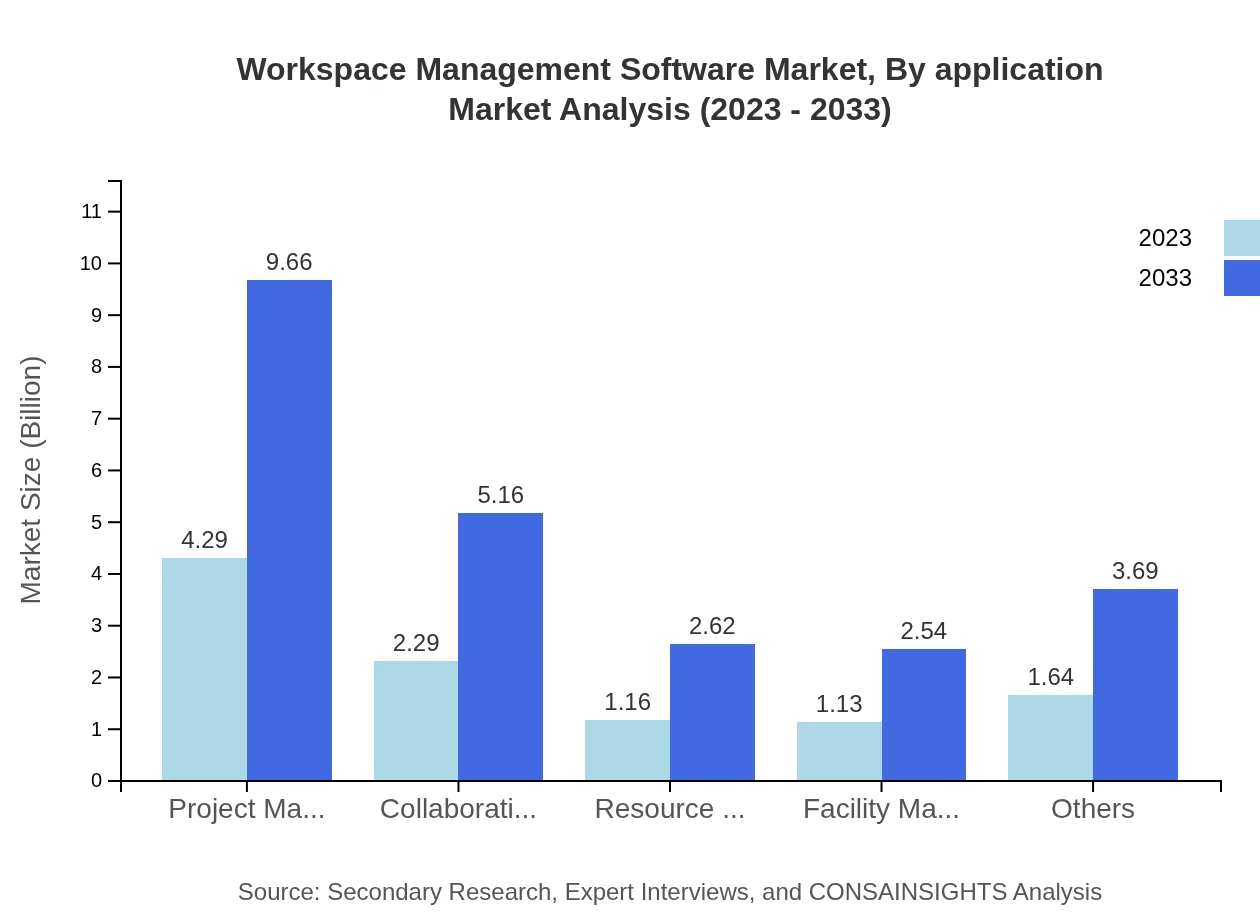Select the 4.29 bar for Project Management
The width and height of the screenshot is (1260, 920).
coord(203,665)
